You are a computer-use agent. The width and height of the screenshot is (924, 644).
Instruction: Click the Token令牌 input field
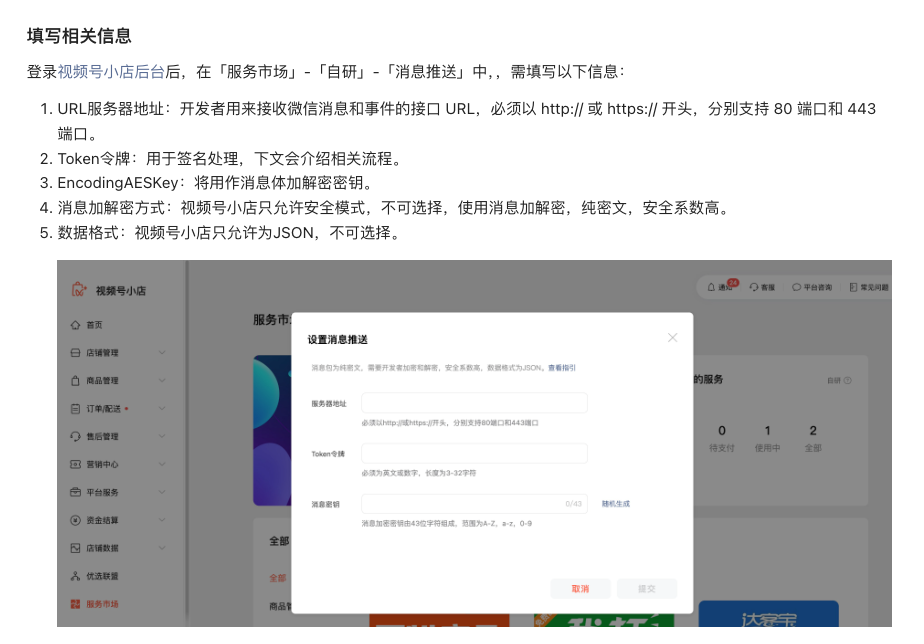click(x=474, y=453)
